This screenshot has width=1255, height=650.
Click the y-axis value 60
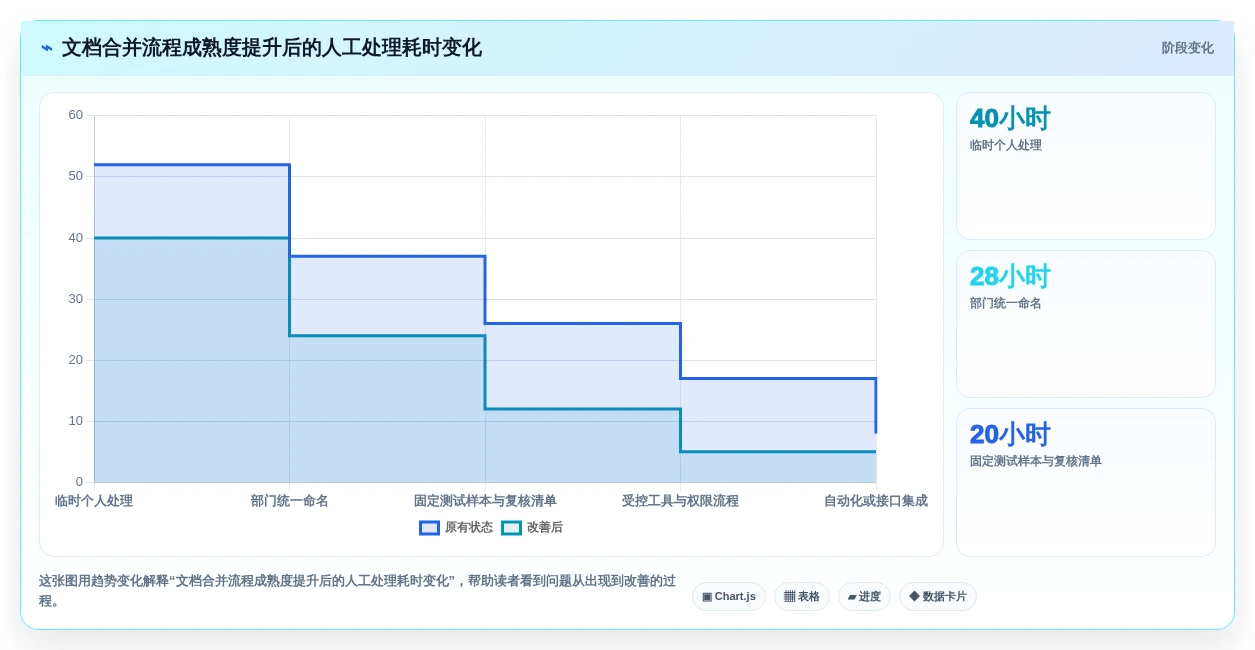[x=76, y=115]
